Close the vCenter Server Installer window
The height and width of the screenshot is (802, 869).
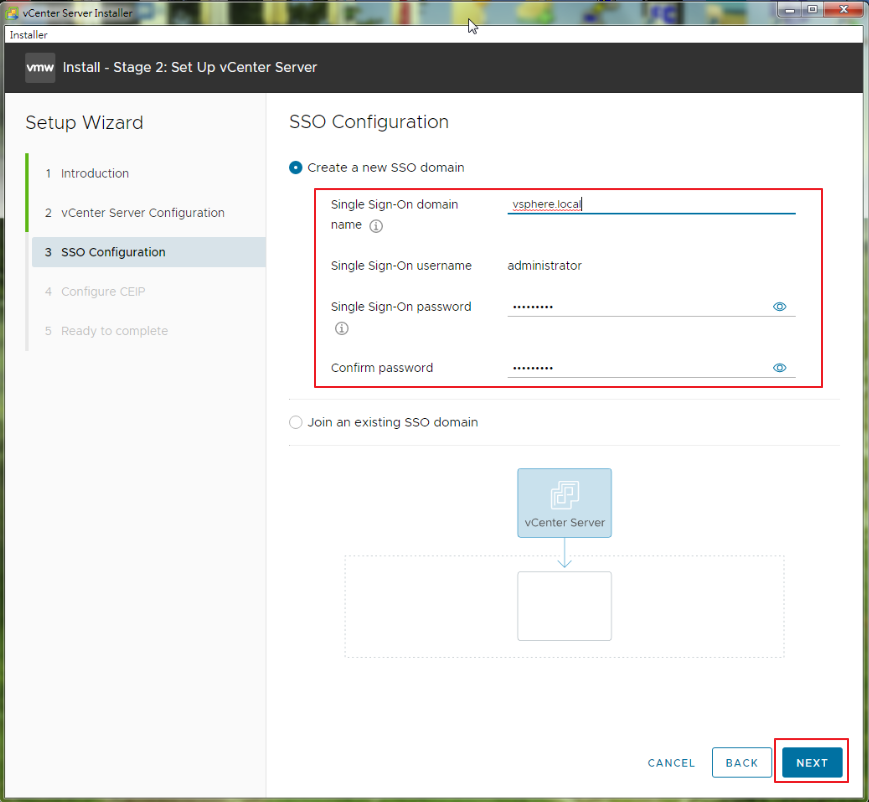[x=844, y=10]
